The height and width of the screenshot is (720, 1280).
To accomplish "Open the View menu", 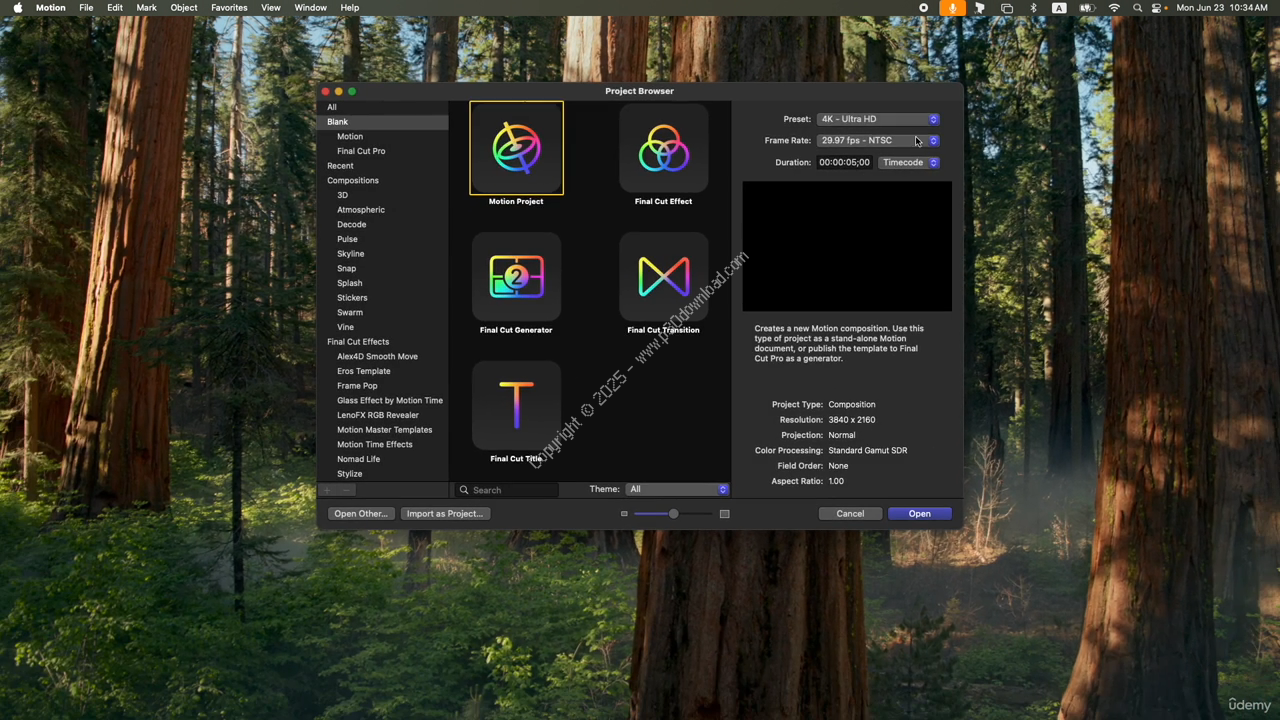I will (x=270, y=8).
